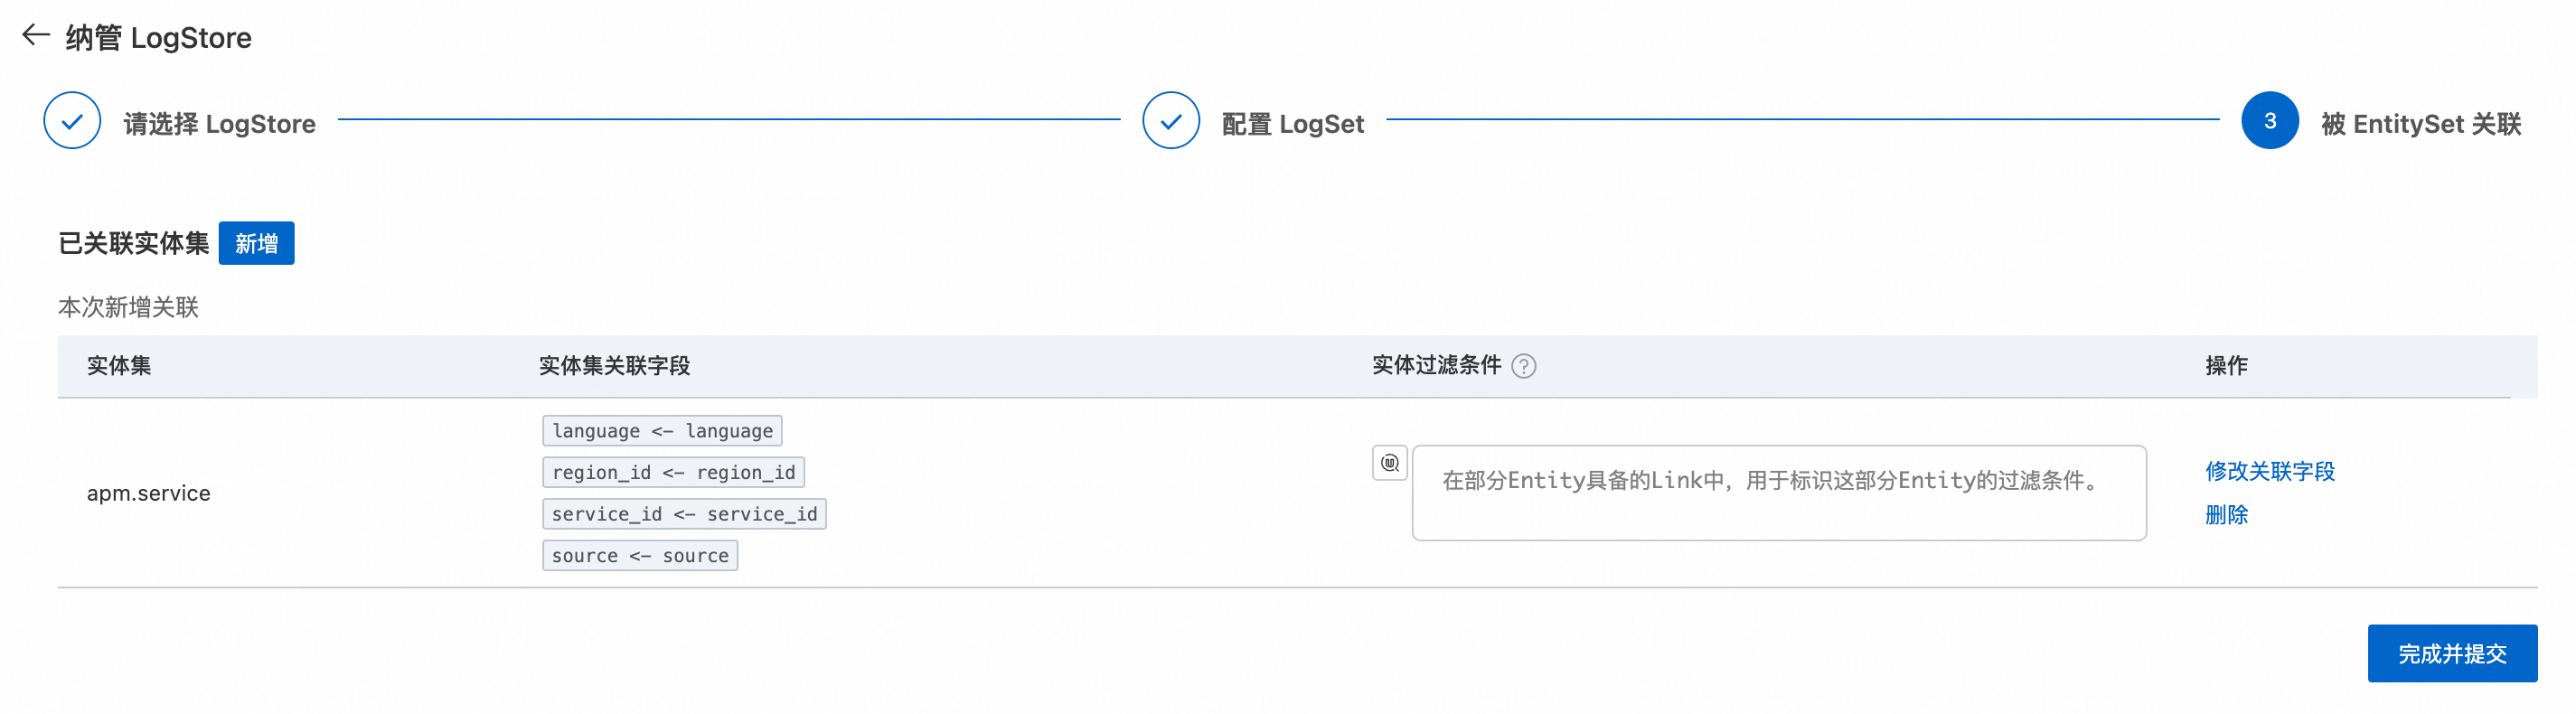Image resolution: width=2576 pixels, height=714 pixels.
Task: Click the language <- language field tag
Action: click(x=662, y=431)
